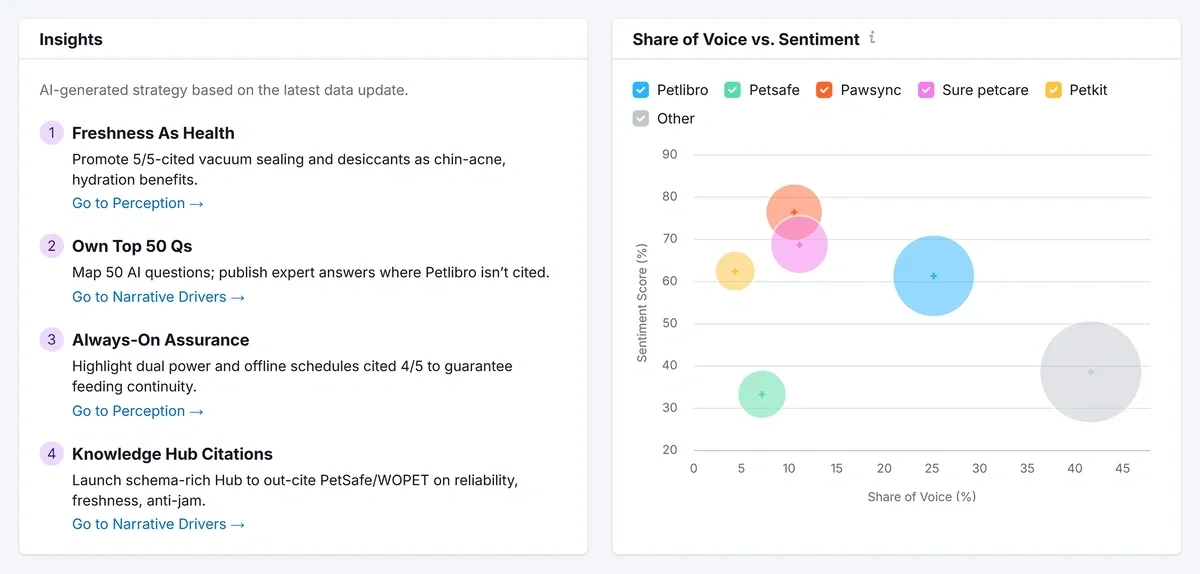
Task: Click the large gray Other bubble
Action: point(1091,372)
